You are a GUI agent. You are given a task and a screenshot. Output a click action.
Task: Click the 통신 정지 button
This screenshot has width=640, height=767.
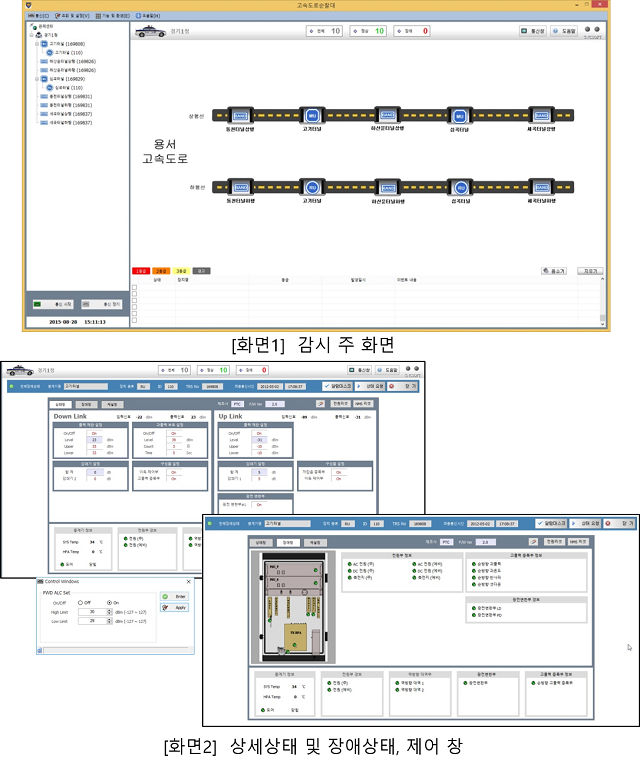tap(101, 304)
